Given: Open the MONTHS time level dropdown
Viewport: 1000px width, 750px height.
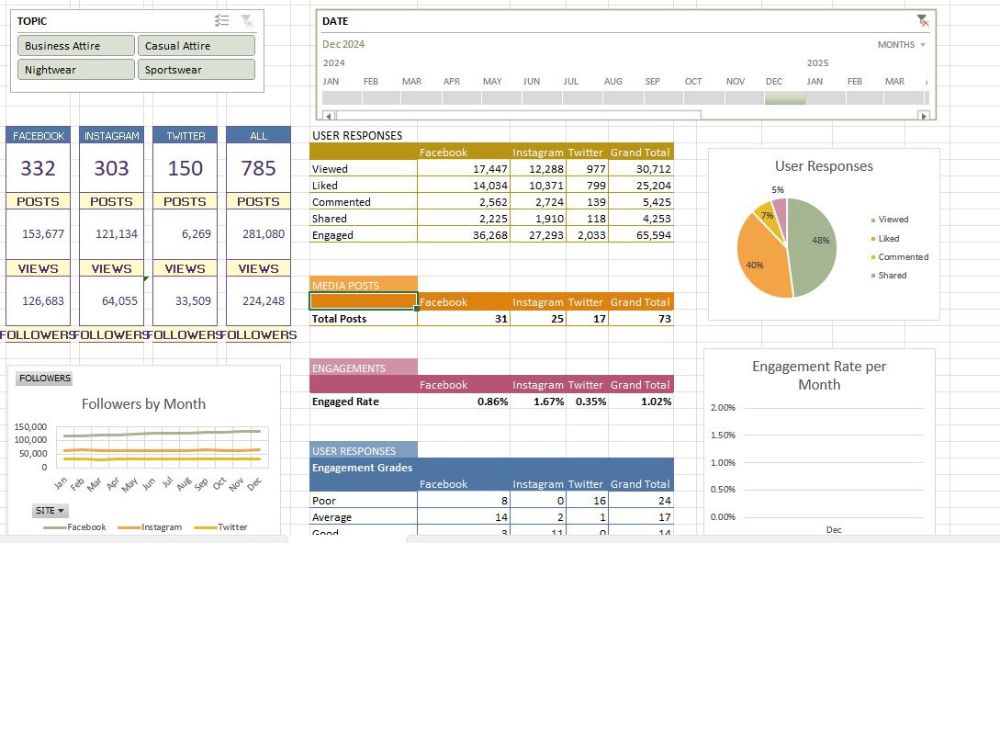Looking at the screenshot, I should [x=901, y=45].
